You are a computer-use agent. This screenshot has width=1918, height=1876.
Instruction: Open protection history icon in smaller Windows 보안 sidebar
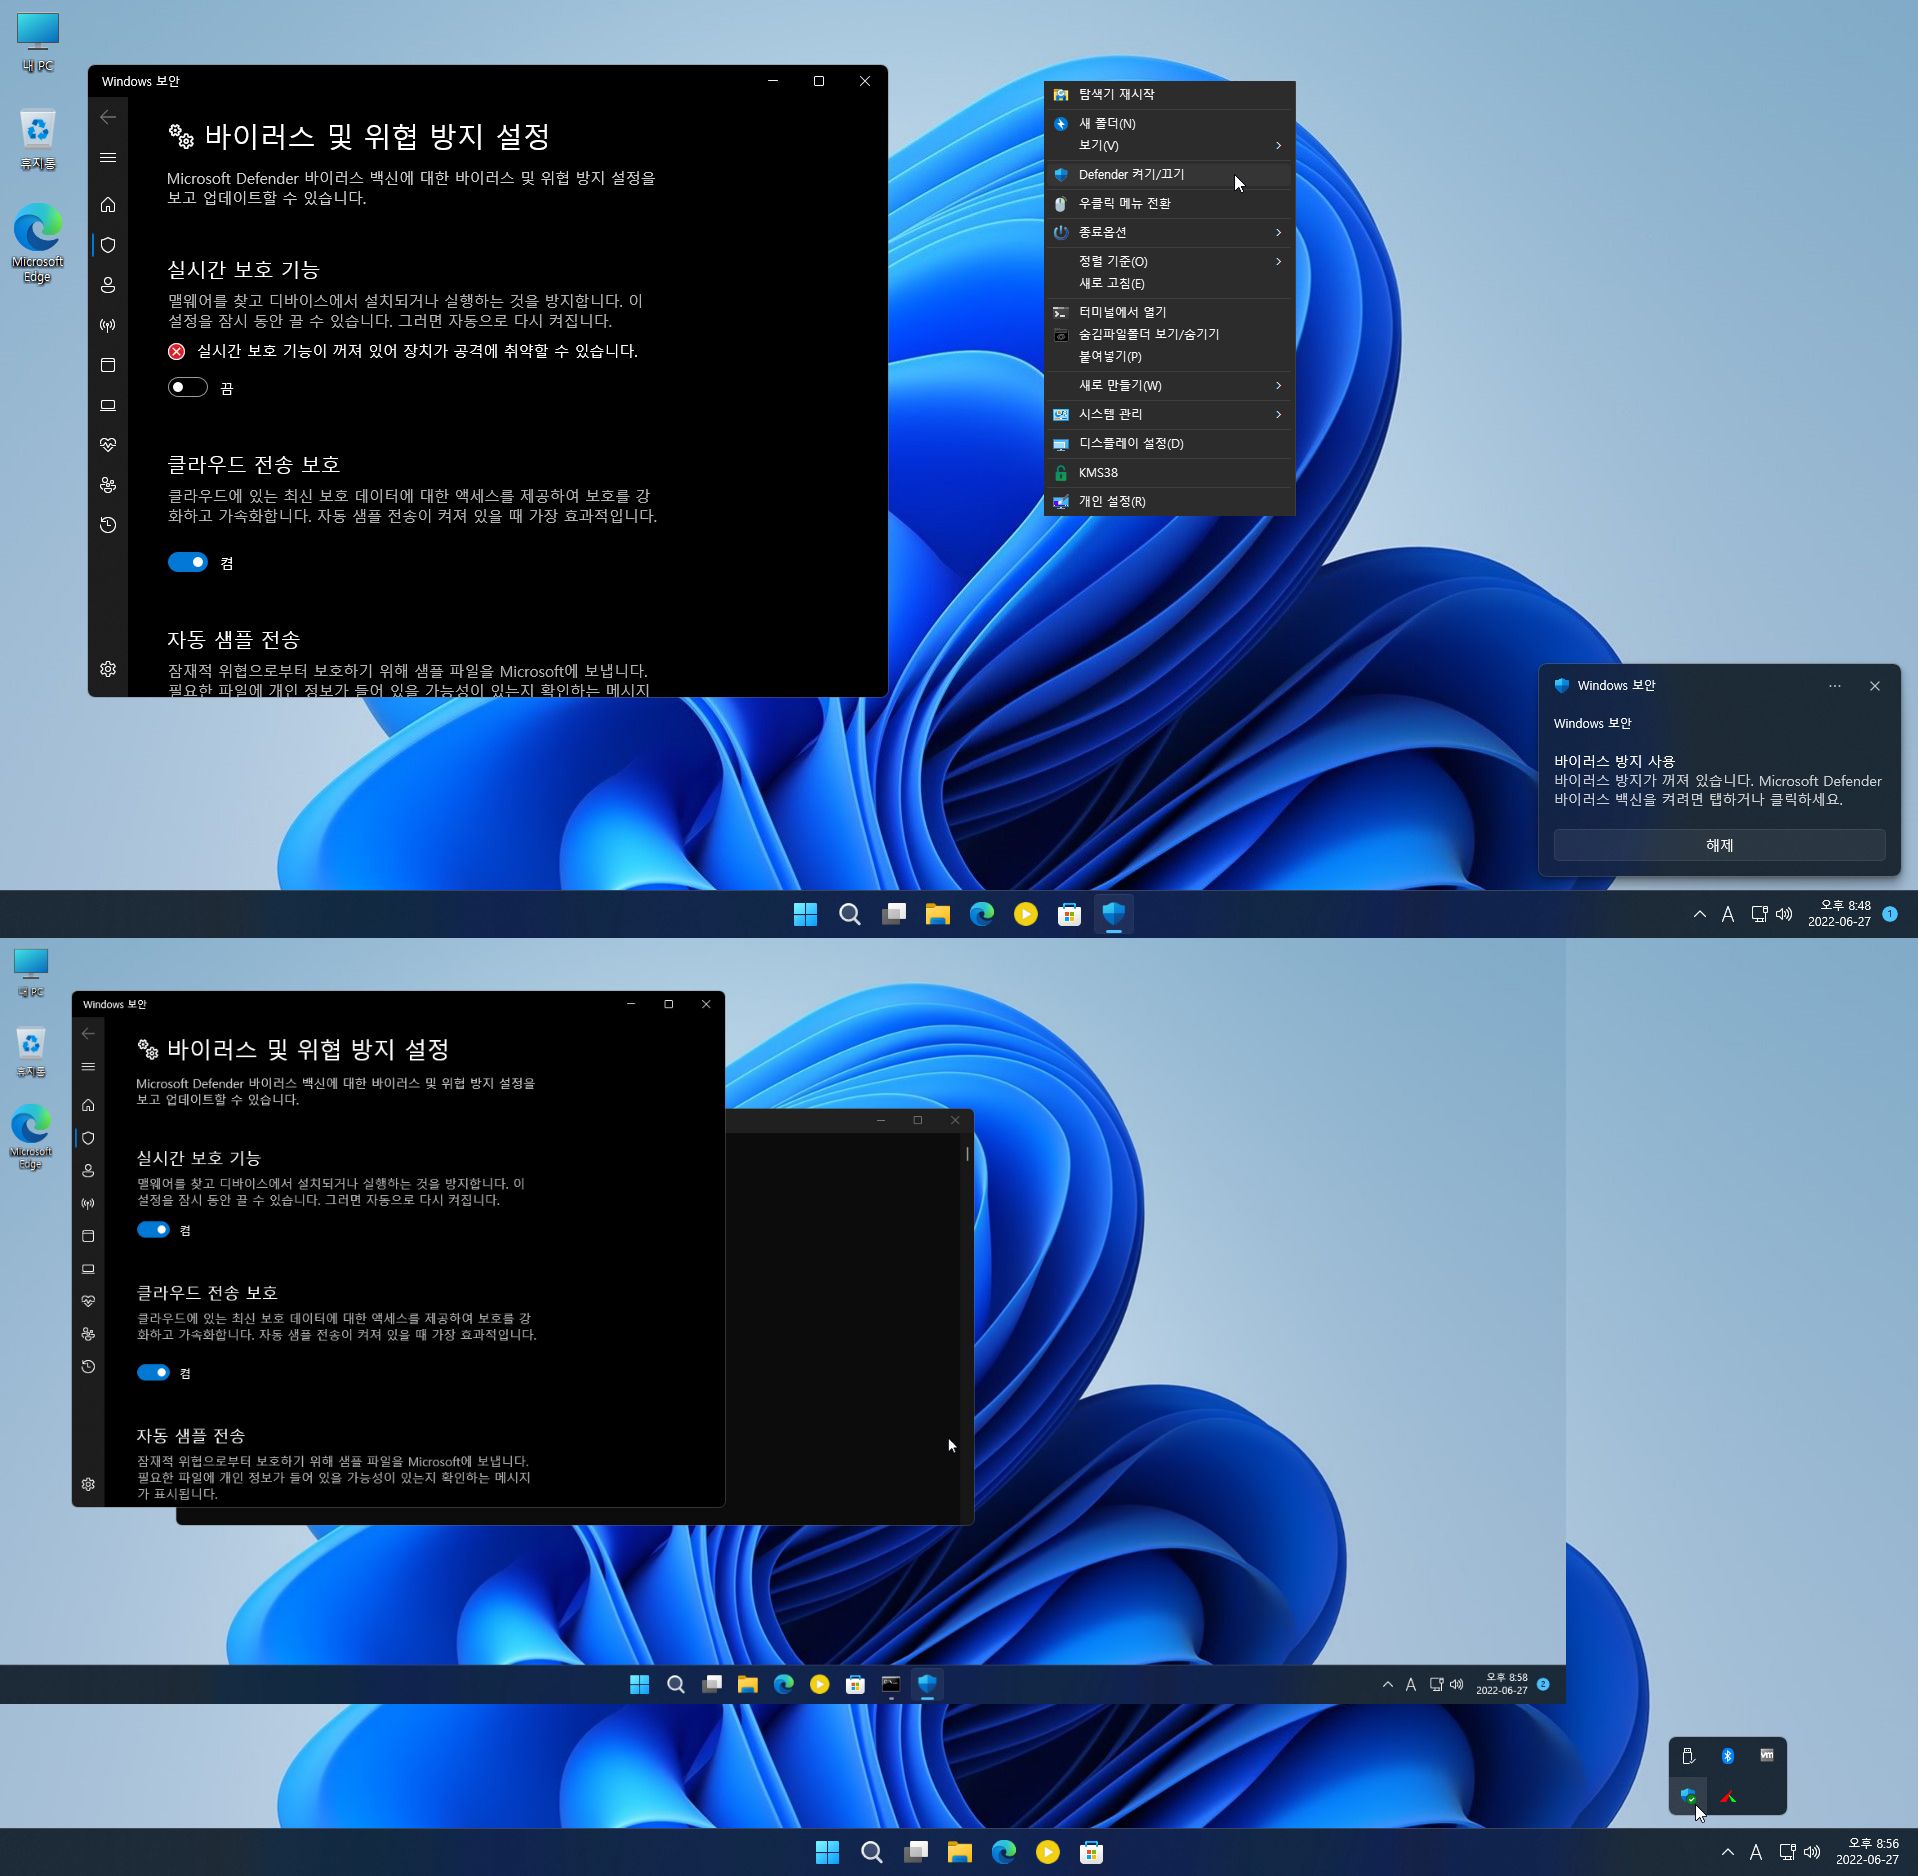click(88, 1367)
